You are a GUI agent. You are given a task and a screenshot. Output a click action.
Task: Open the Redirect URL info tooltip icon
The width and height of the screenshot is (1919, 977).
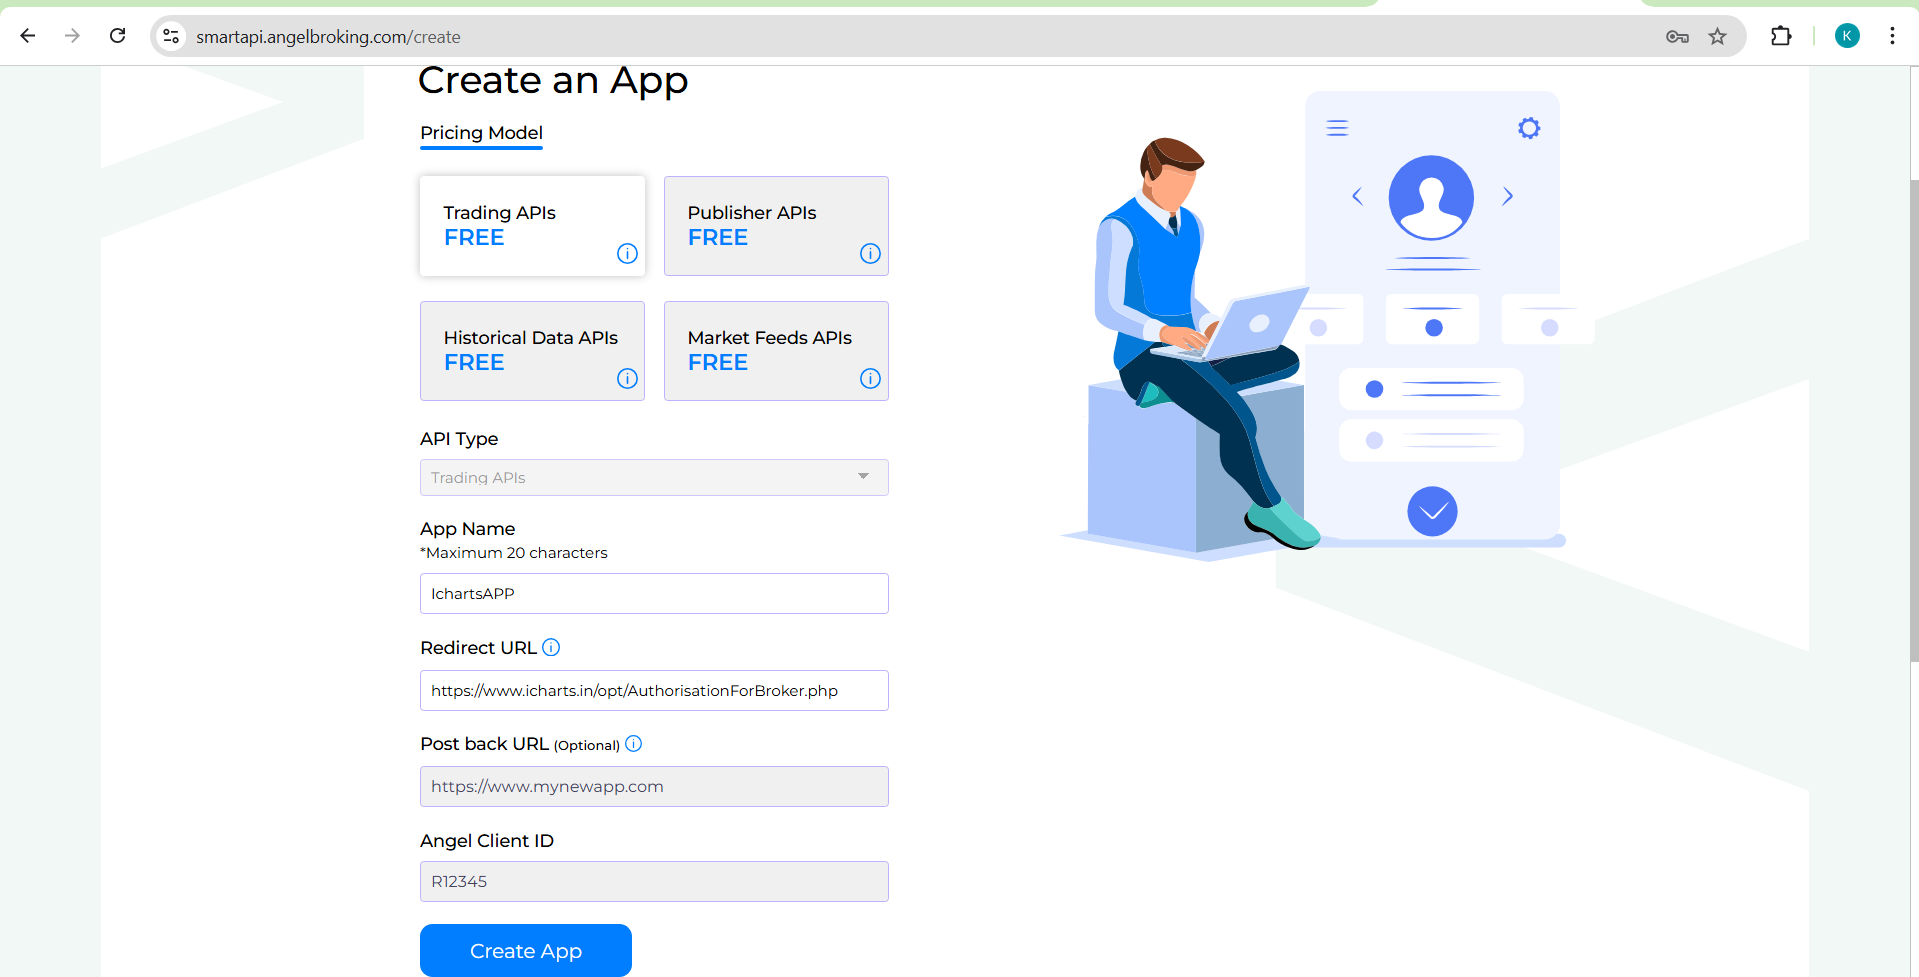point(551,647)
